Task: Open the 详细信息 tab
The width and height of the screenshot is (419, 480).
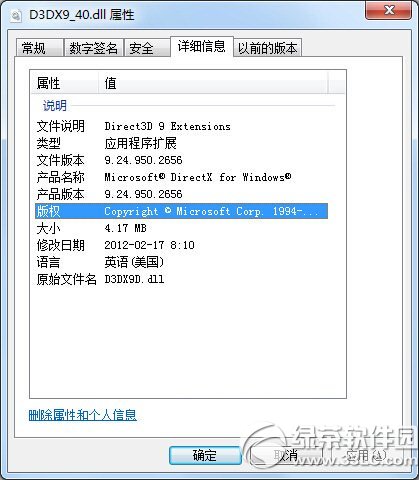Action: [x=201, y=47]
